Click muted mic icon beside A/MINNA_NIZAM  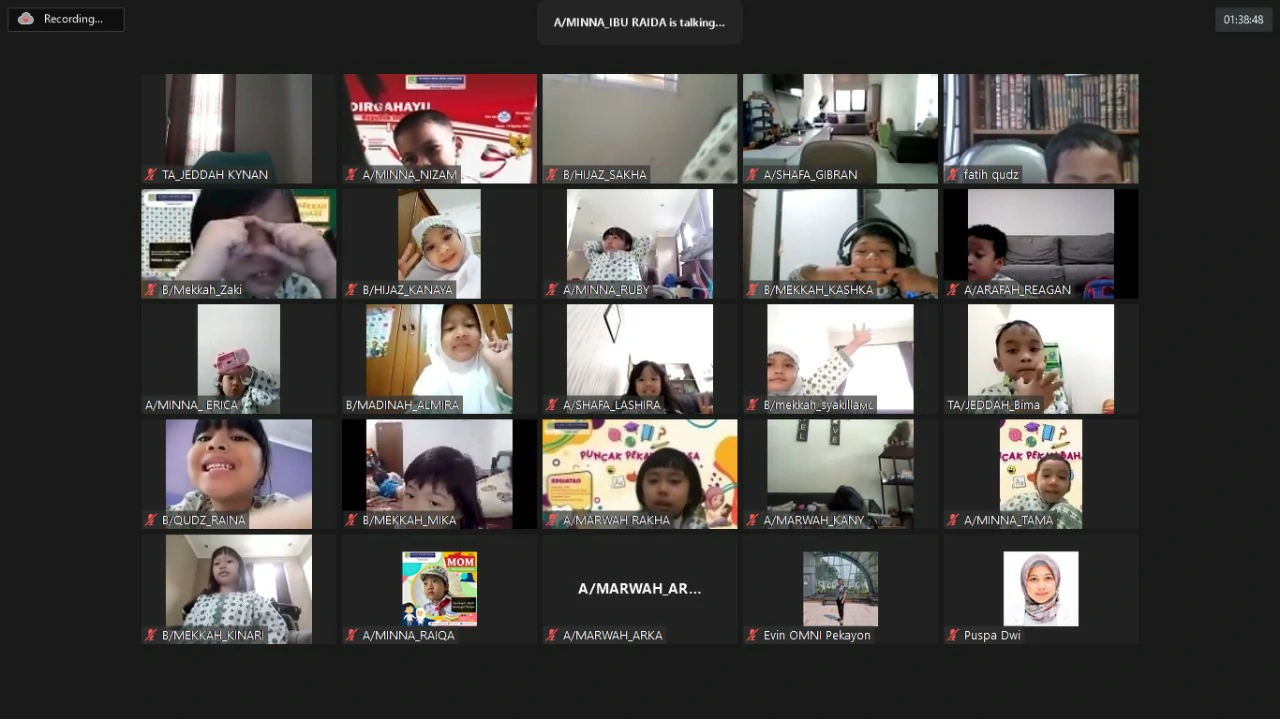click(352, 175)
